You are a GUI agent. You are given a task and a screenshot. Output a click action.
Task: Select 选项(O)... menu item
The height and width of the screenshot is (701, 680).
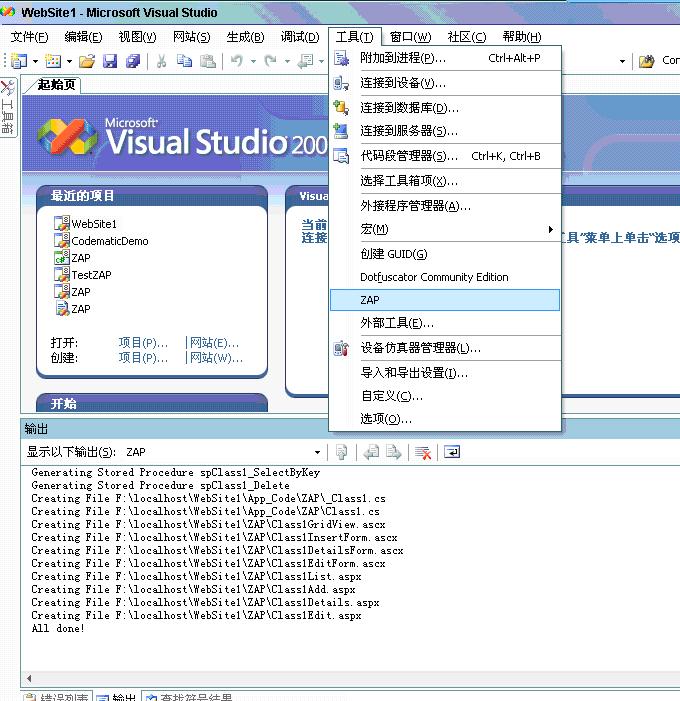(445, 419)
